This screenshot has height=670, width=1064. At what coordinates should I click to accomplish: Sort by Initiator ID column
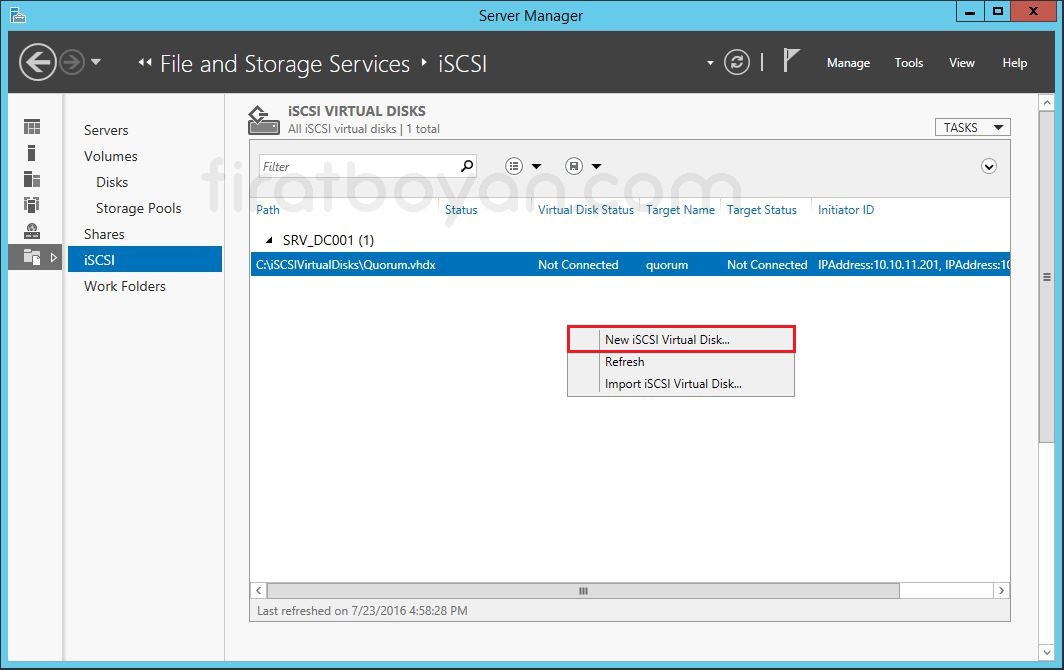tap(846, 210)
